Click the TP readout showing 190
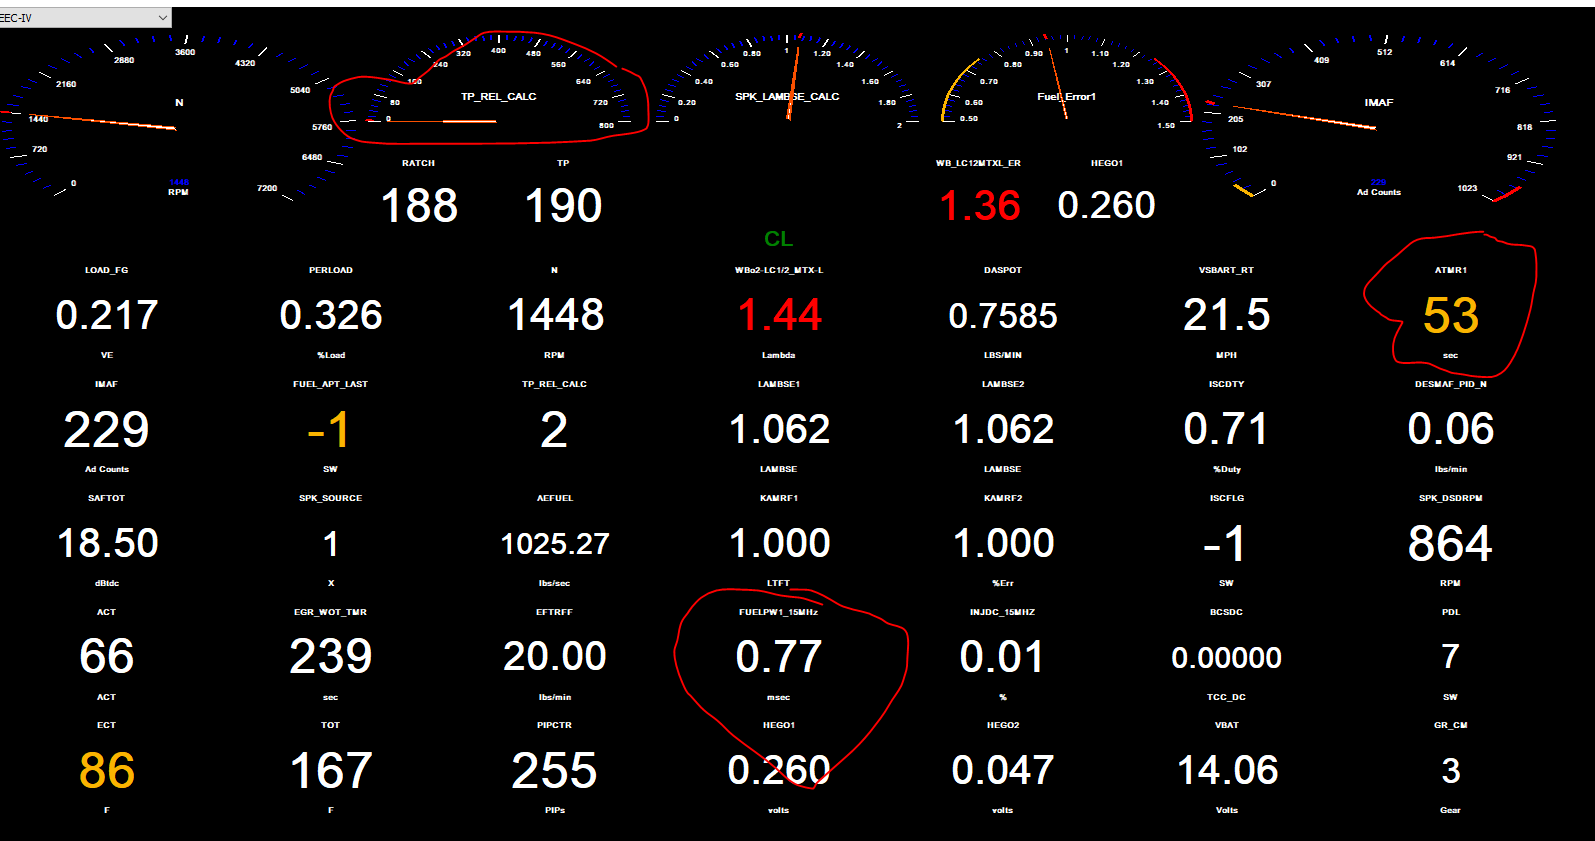Image resolution: width=1595 pixels, height=841 pixels. click(x=563, y=206)
